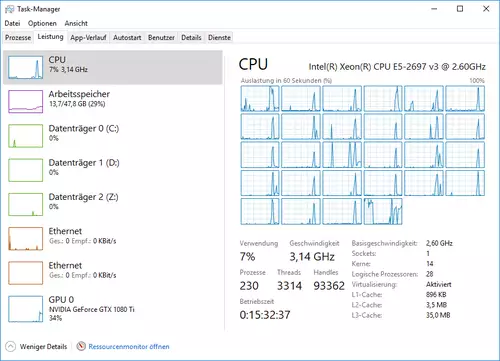Open the Datei menu

coord(12,23)
